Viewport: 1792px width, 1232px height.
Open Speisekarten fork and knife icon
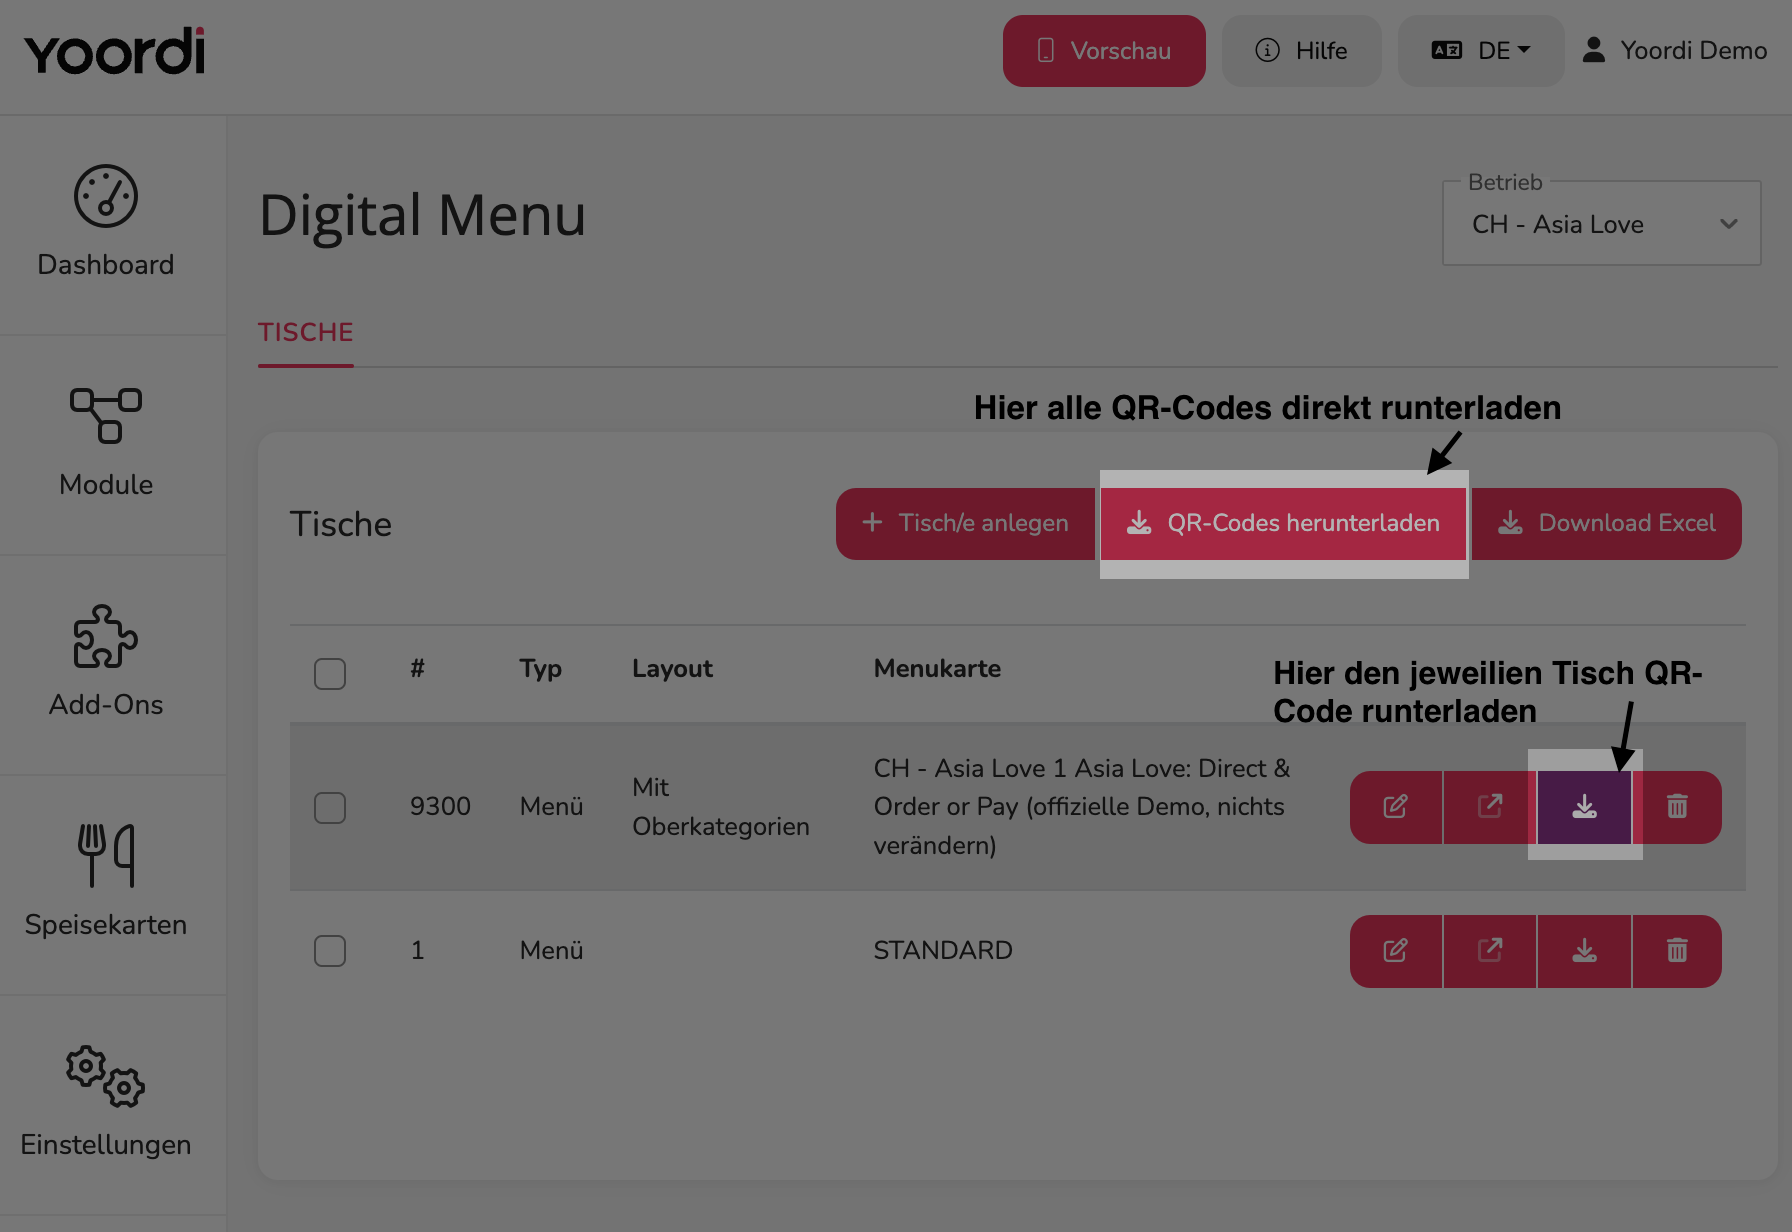[x=106, y=856]
